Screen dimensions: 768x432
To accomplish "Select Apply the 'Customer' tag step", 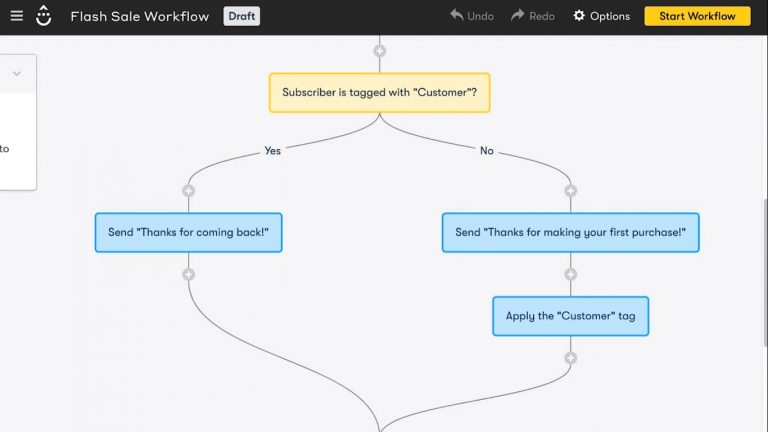I will point(571,316).
